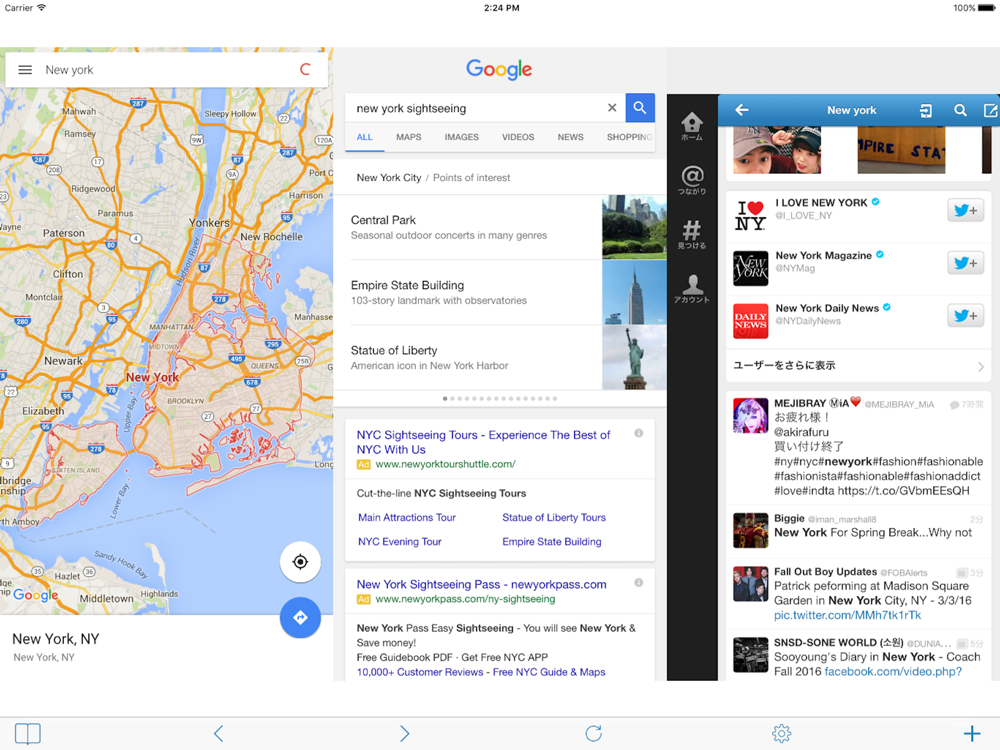Open I LOVE NEW YORK profile avatar
The image size is (1000, 750).
click(x=751, y=216)
